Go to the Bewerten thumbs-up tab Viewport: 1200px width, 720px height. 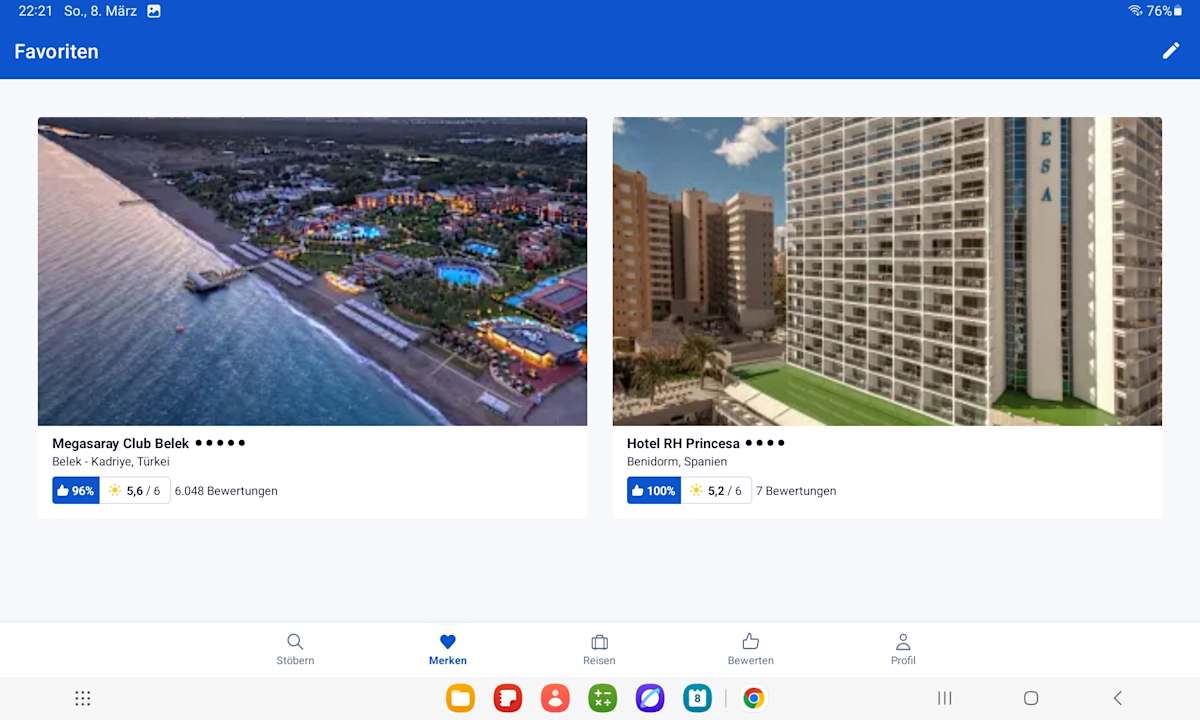[x=750, y=649]
